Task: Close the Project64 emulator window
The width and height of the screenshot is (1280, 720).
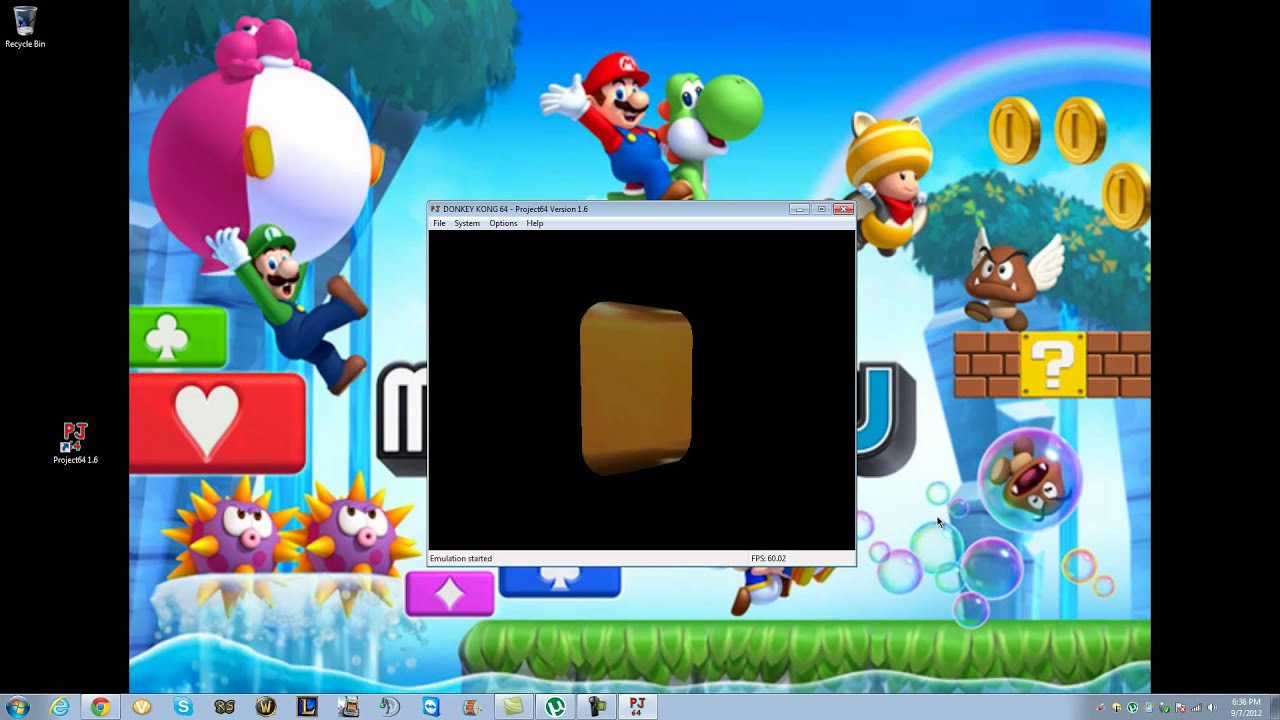Action: (x=844, y=209)
